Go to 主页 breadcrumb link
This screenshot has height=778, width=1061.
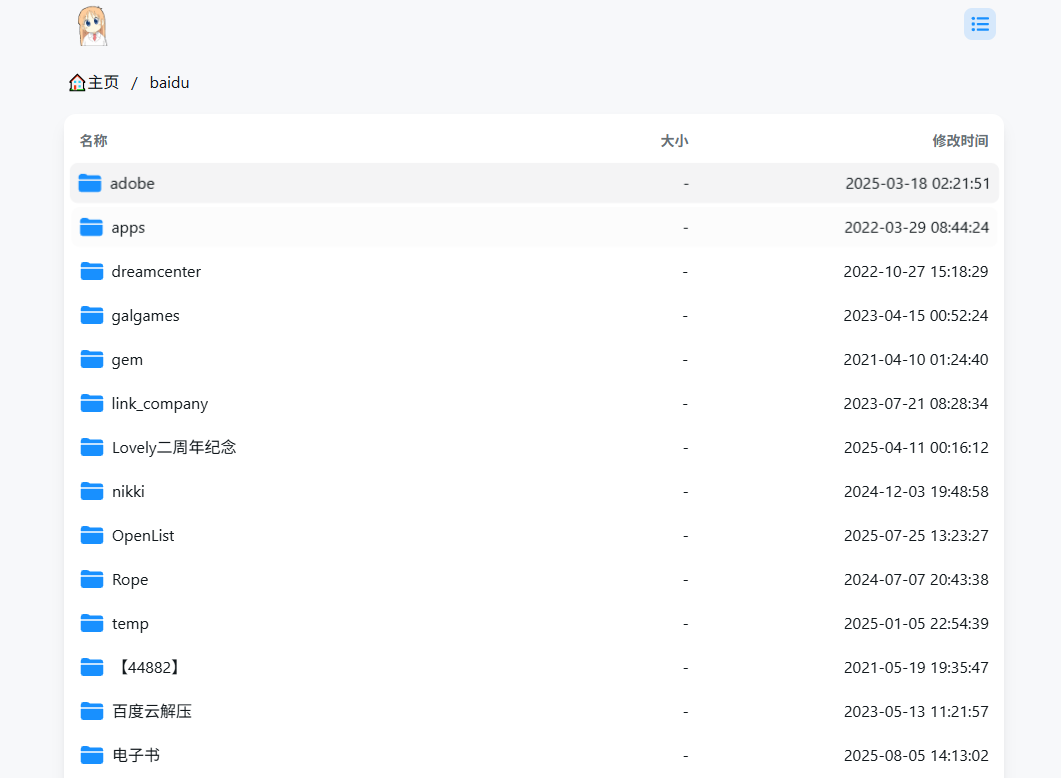point(103,83)
